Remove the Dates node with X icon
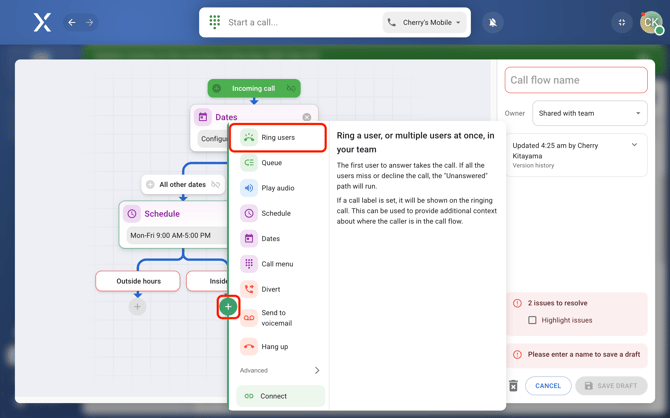Image resolution: width=670 pixels, height=418 pixels. (307, 117)
